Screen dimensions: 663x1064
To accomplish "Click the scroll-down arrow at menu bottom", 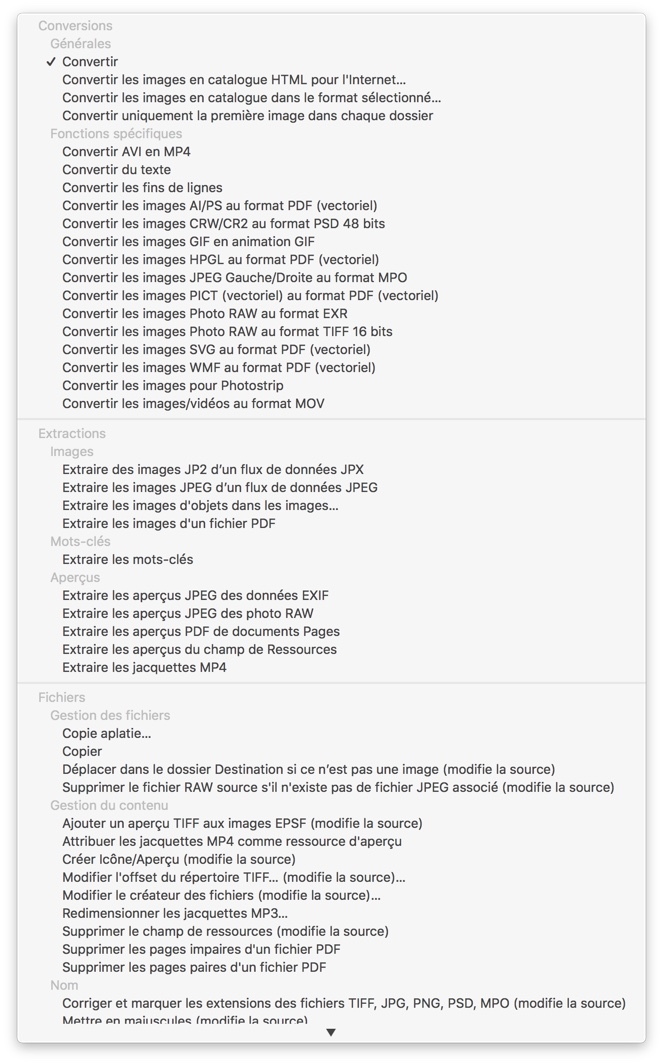I will pyautogui.click(x=331, y=1032).
